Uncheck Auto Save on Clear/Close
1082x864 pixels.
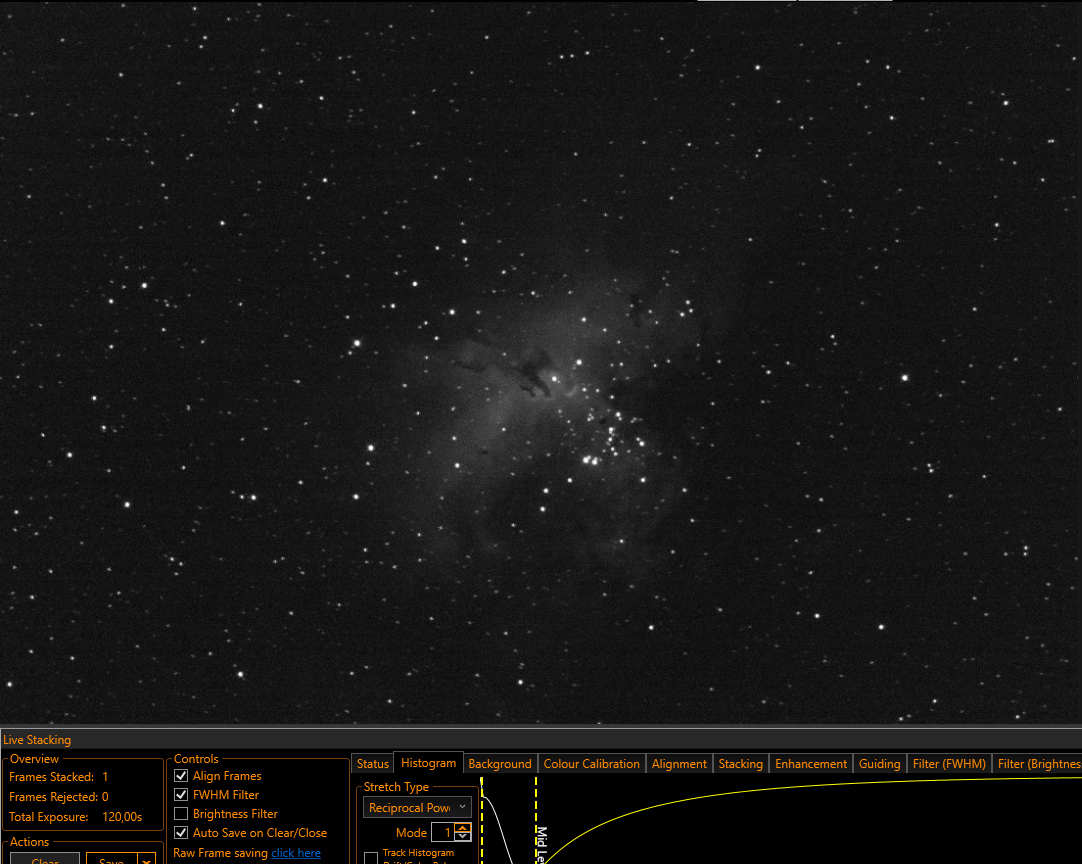pyautogui.click(x=181, y=833)
